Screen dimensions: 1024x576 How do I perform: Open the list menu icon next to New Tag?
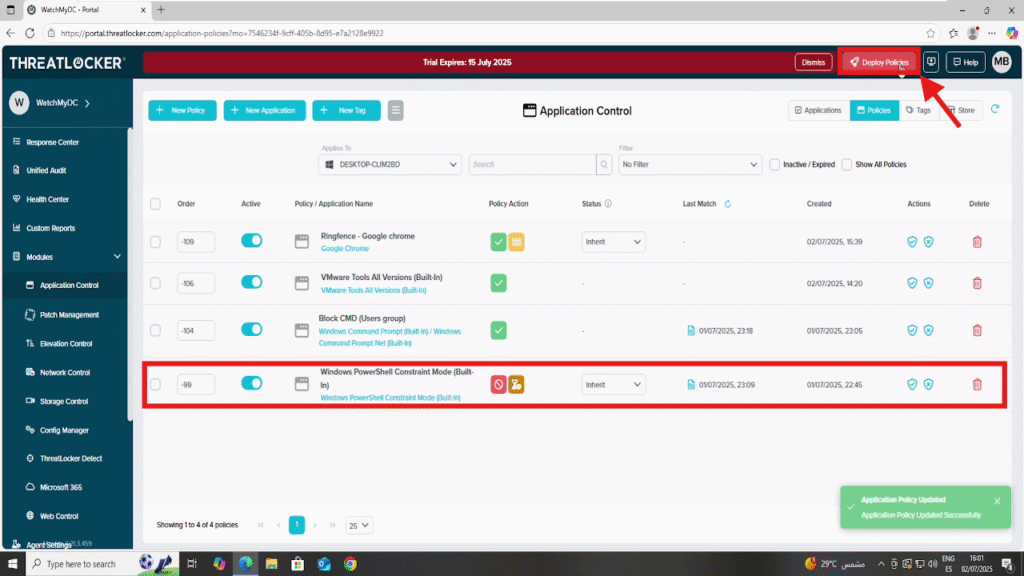395,110
